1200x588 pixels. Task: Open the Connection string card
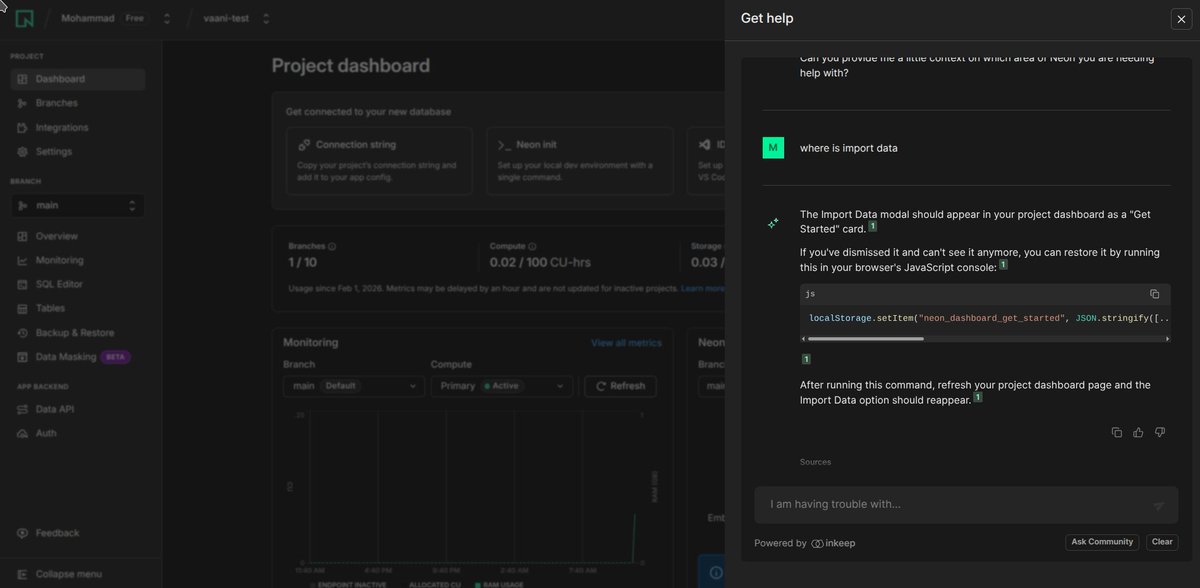pos(378,161)
